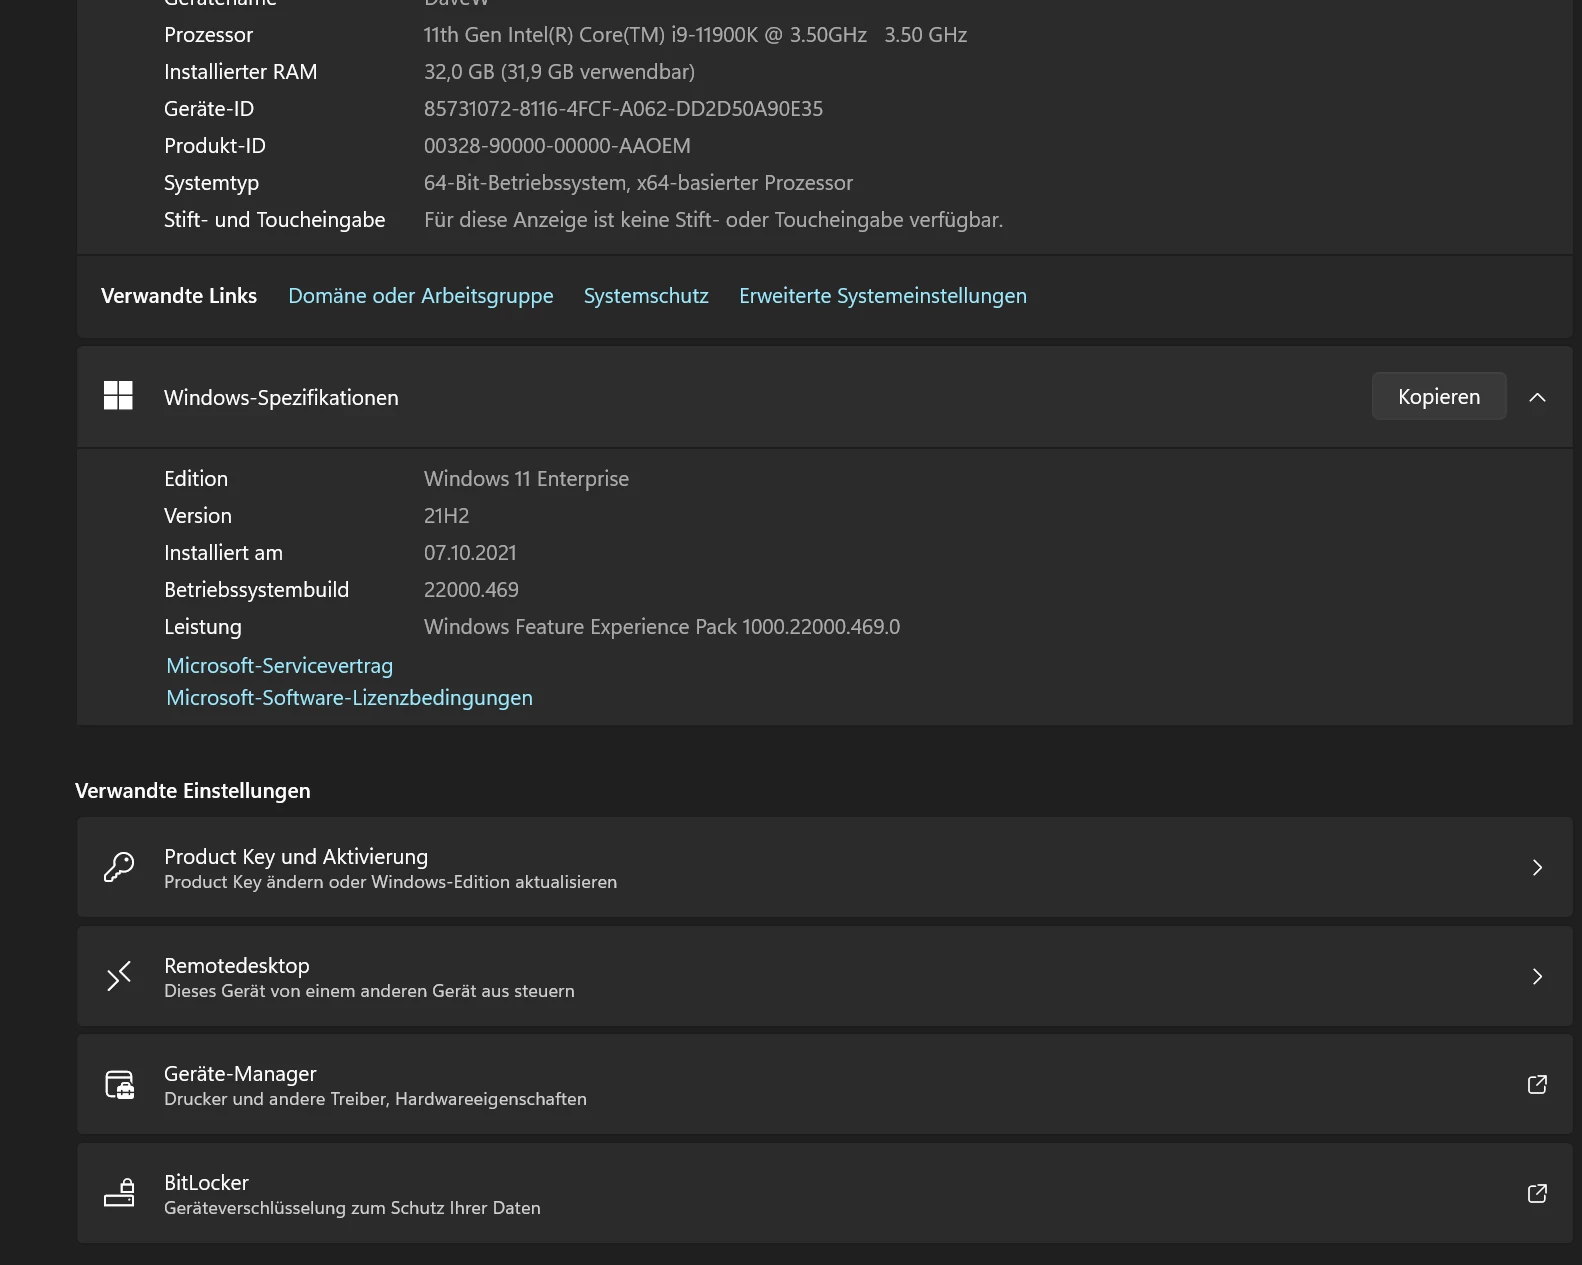Select the Remotedesktop title text
This screenshot has width=1582, height=1265.
click(237, 966)
